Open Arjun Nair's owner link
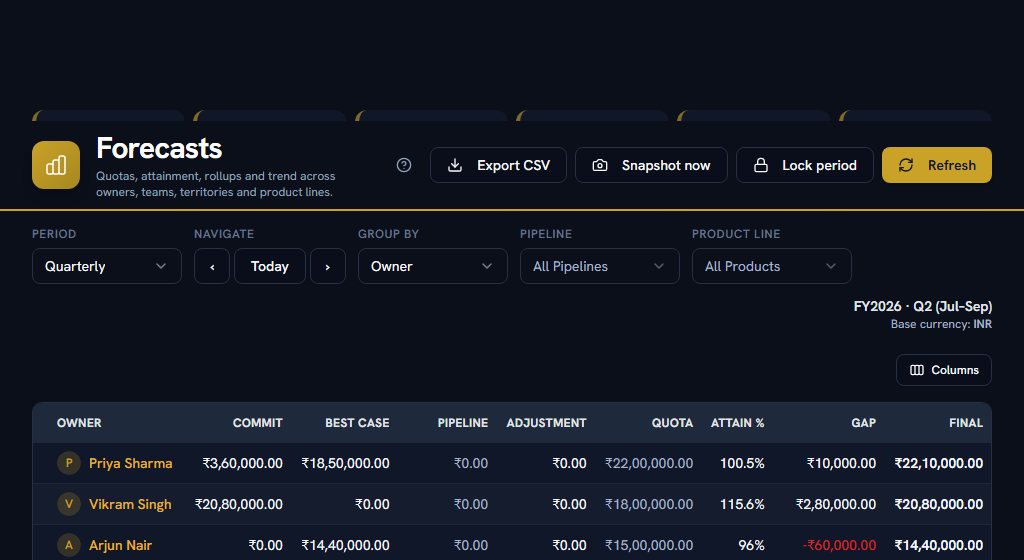The image size is (1024, 560). (120, 546)
